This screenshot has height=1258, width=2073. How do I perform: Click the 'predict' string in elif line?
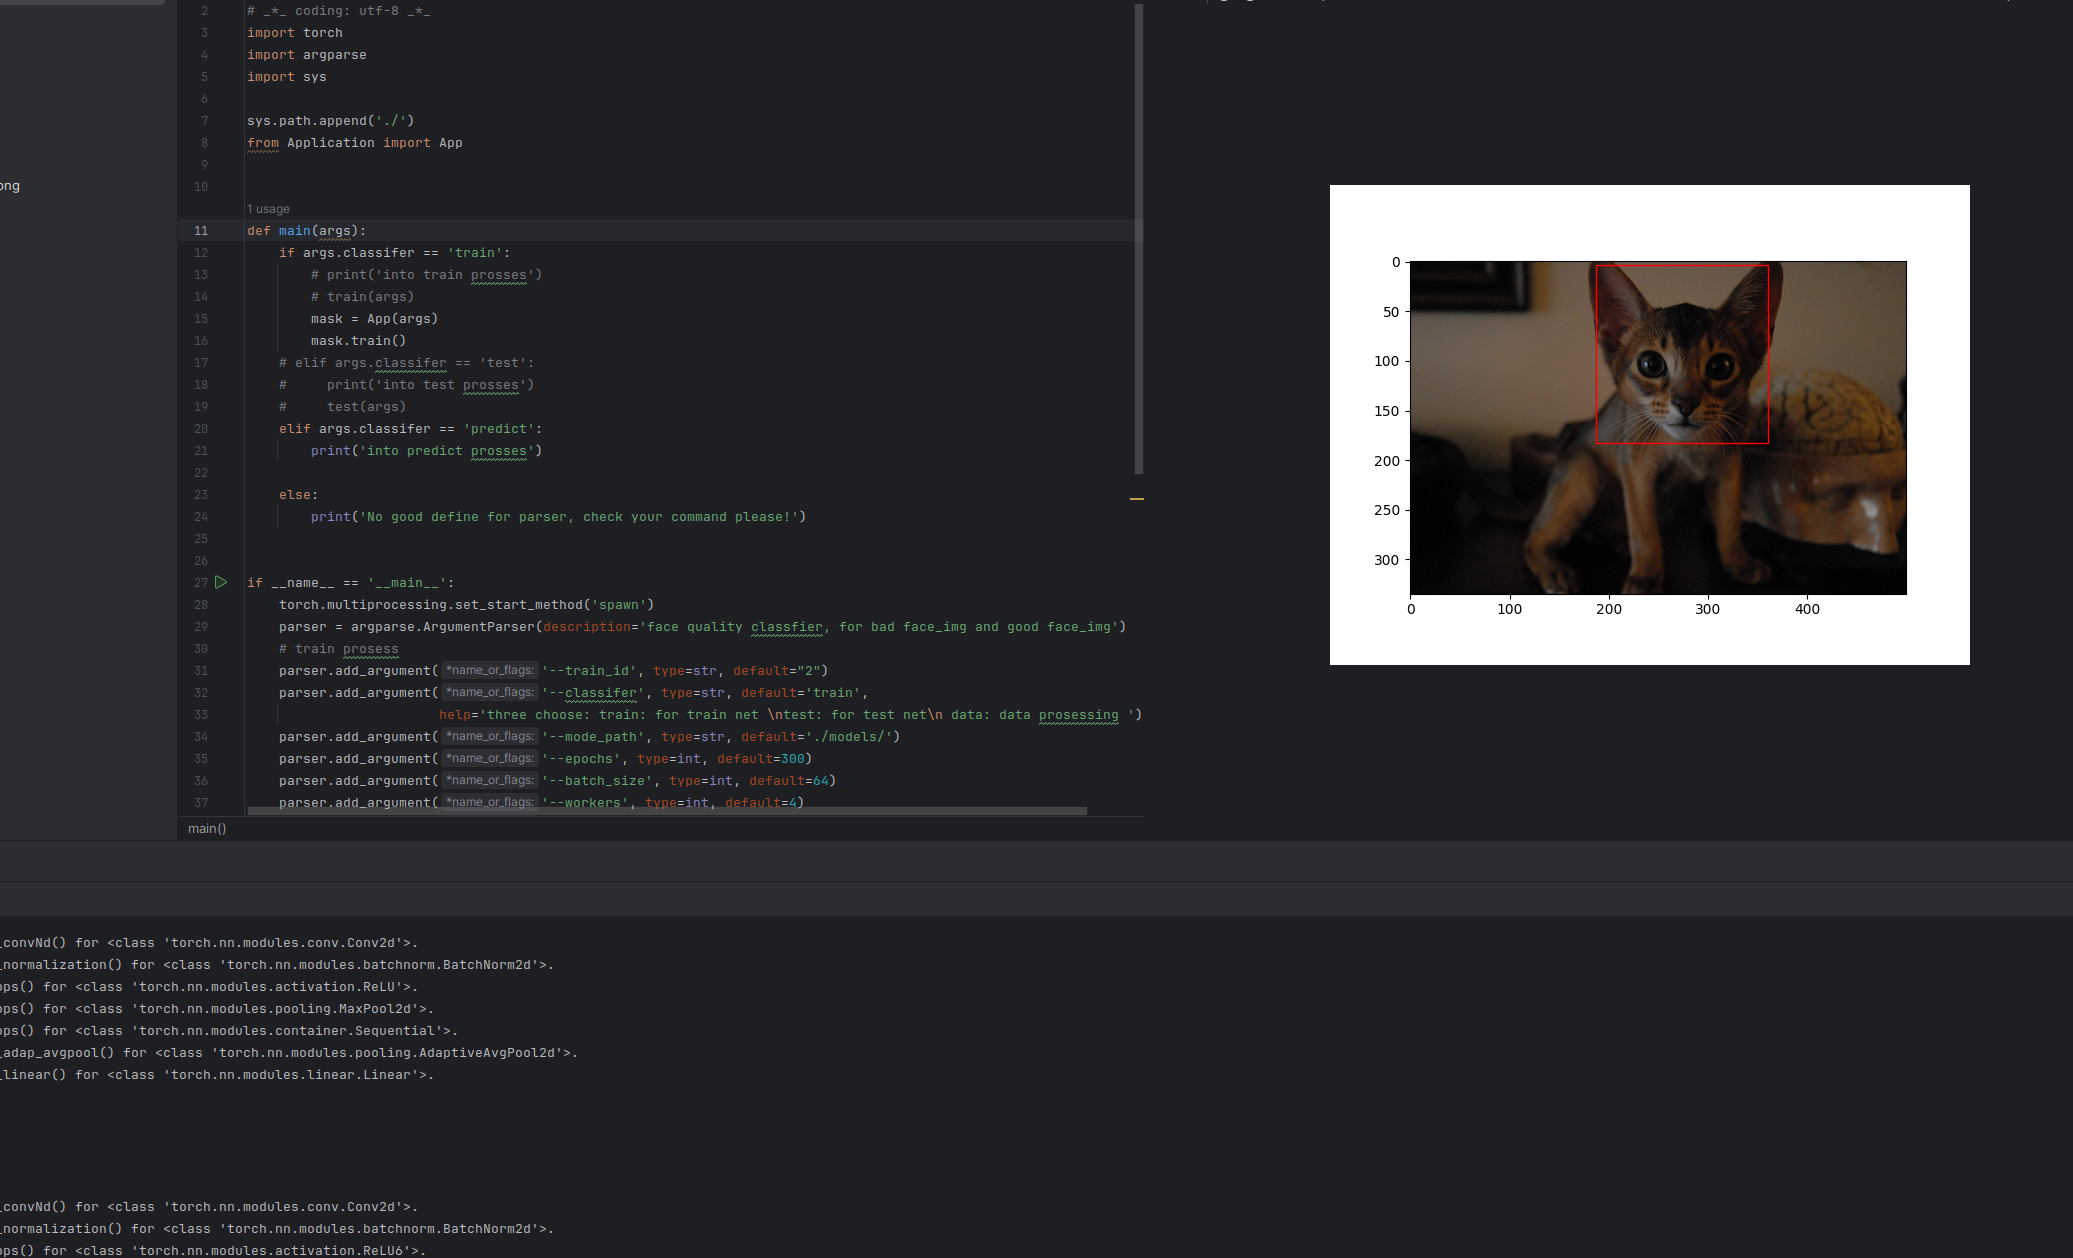point(498,429)
